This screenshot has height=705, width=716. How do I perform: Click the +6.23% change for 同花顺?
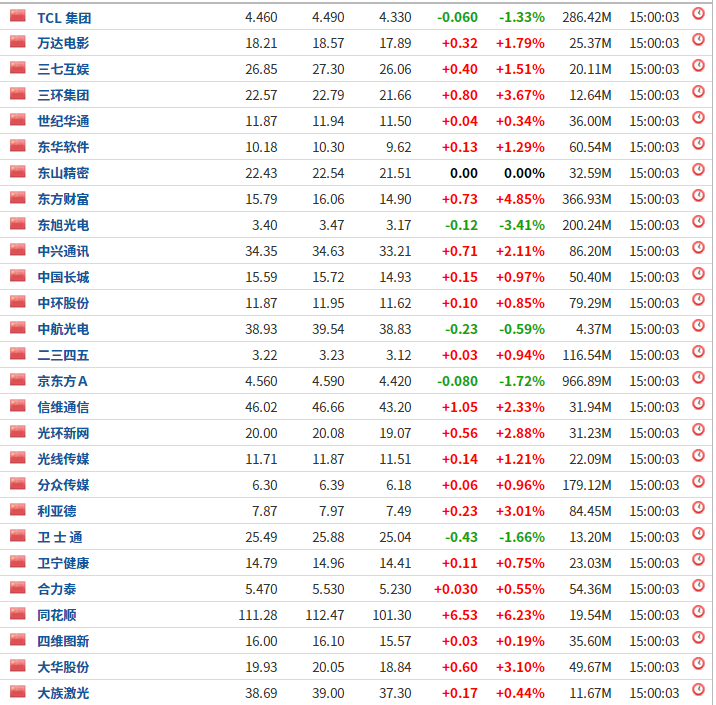click(x=520, y=616)
